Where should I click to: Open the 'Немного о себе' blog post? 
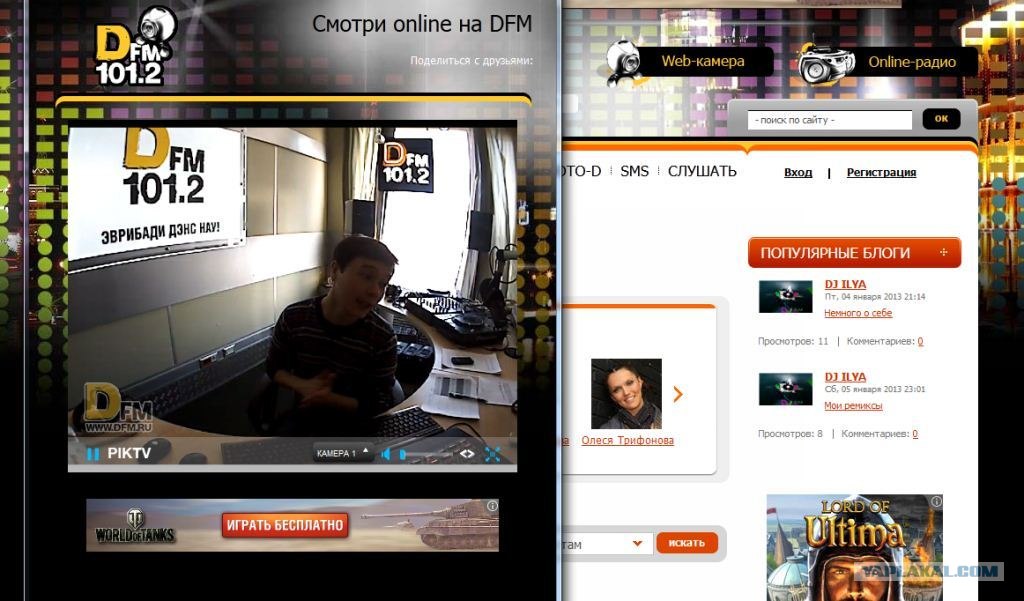[x=858, y=313]
